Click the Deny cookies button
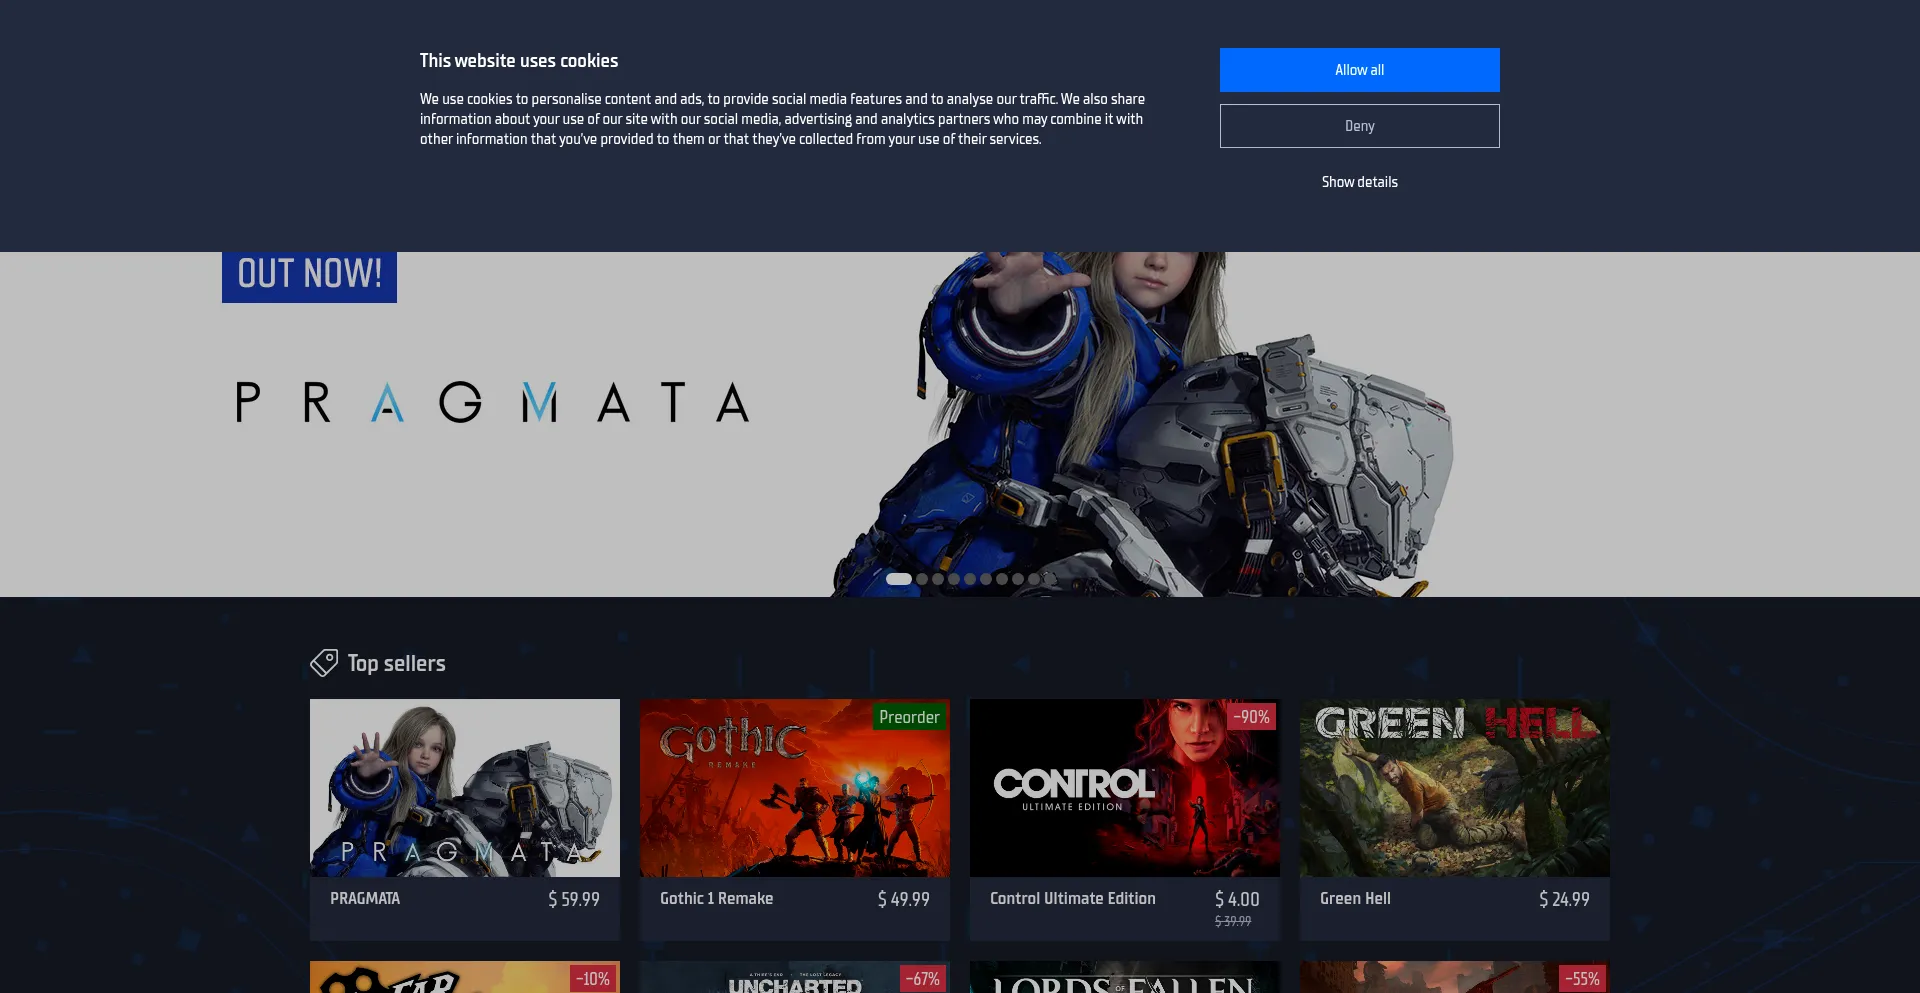The image size is (1920, 993). [1359, 126]
